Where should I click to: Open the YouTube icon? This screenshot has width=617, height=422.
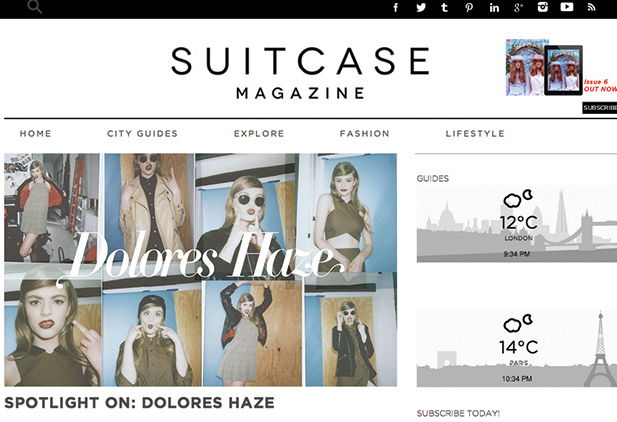pos(567,8)
